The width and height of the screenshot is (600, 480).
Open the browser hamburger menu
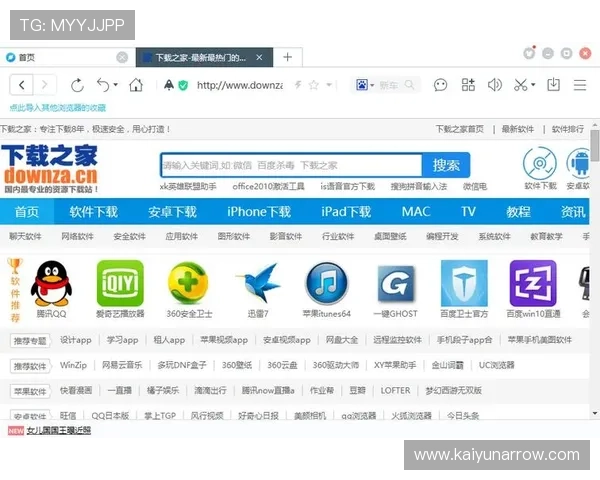(580, 85)
